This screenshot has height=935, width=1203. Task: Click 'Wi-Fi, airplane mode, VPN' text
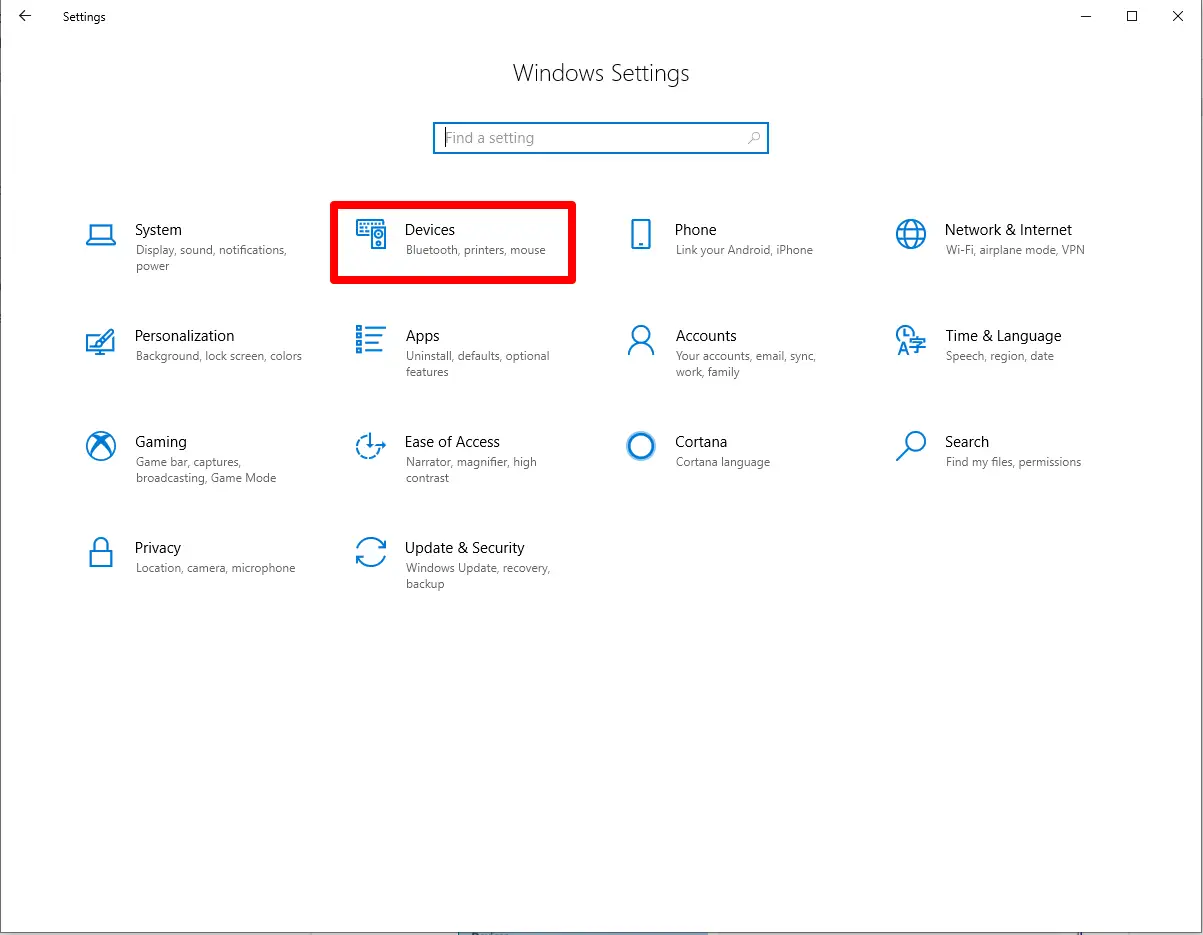click(1015, 250)
